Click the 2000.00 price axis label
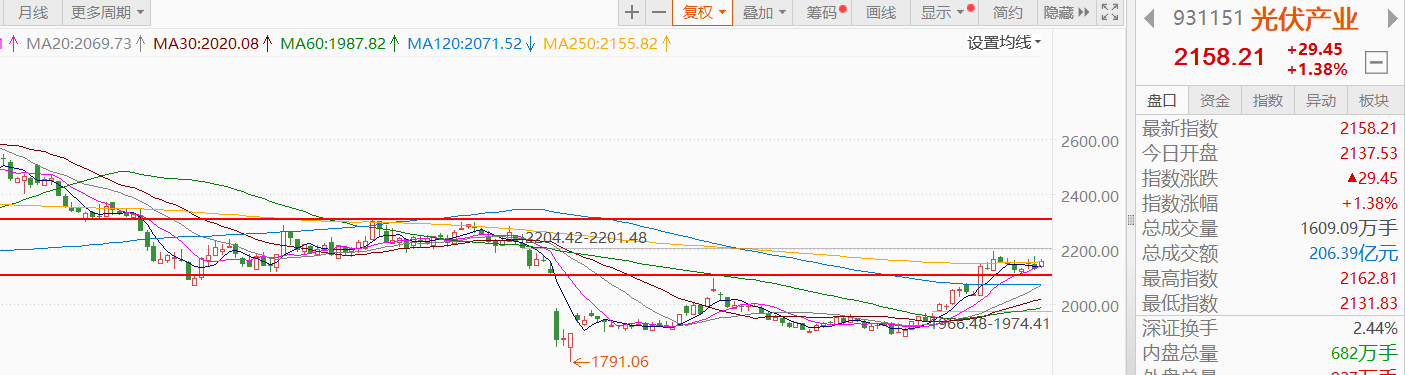Image resolution: width=1405 pixels, height=375 pixels. [x=1089, y=306]
